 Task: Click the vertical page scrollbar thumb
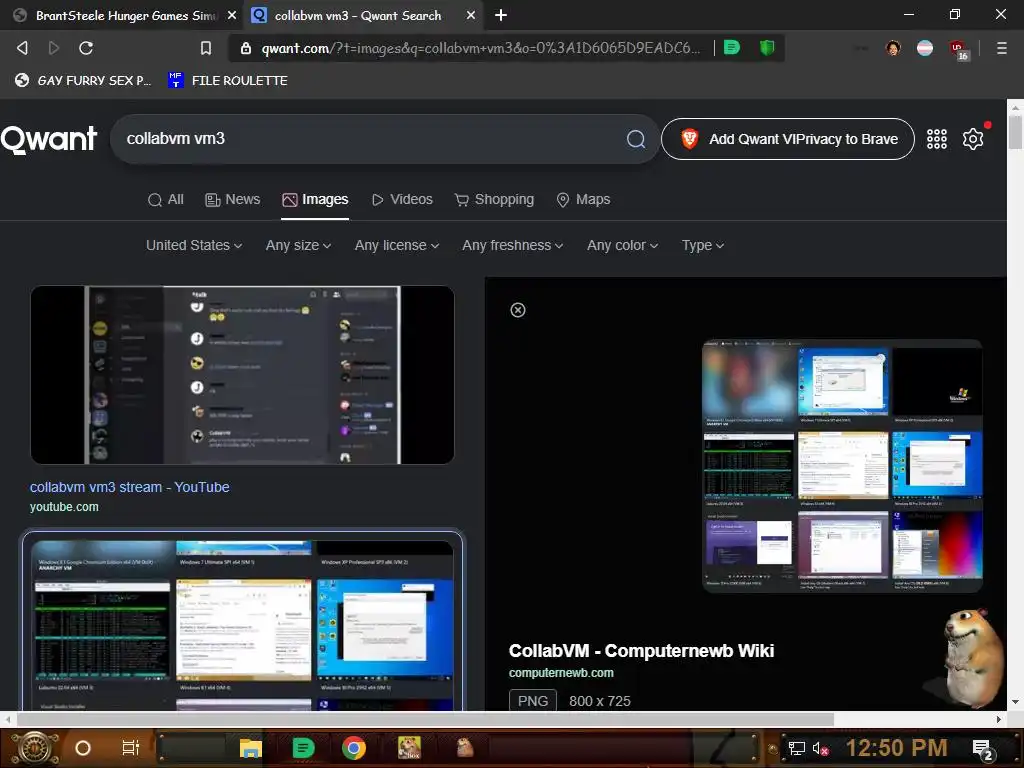click(1015, 131)
